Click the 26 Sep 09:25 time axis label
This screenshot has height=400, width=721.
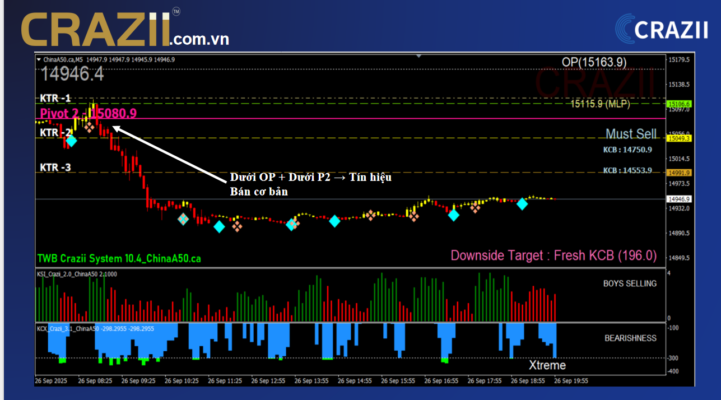pyautogui.click(x=138, y=381)
